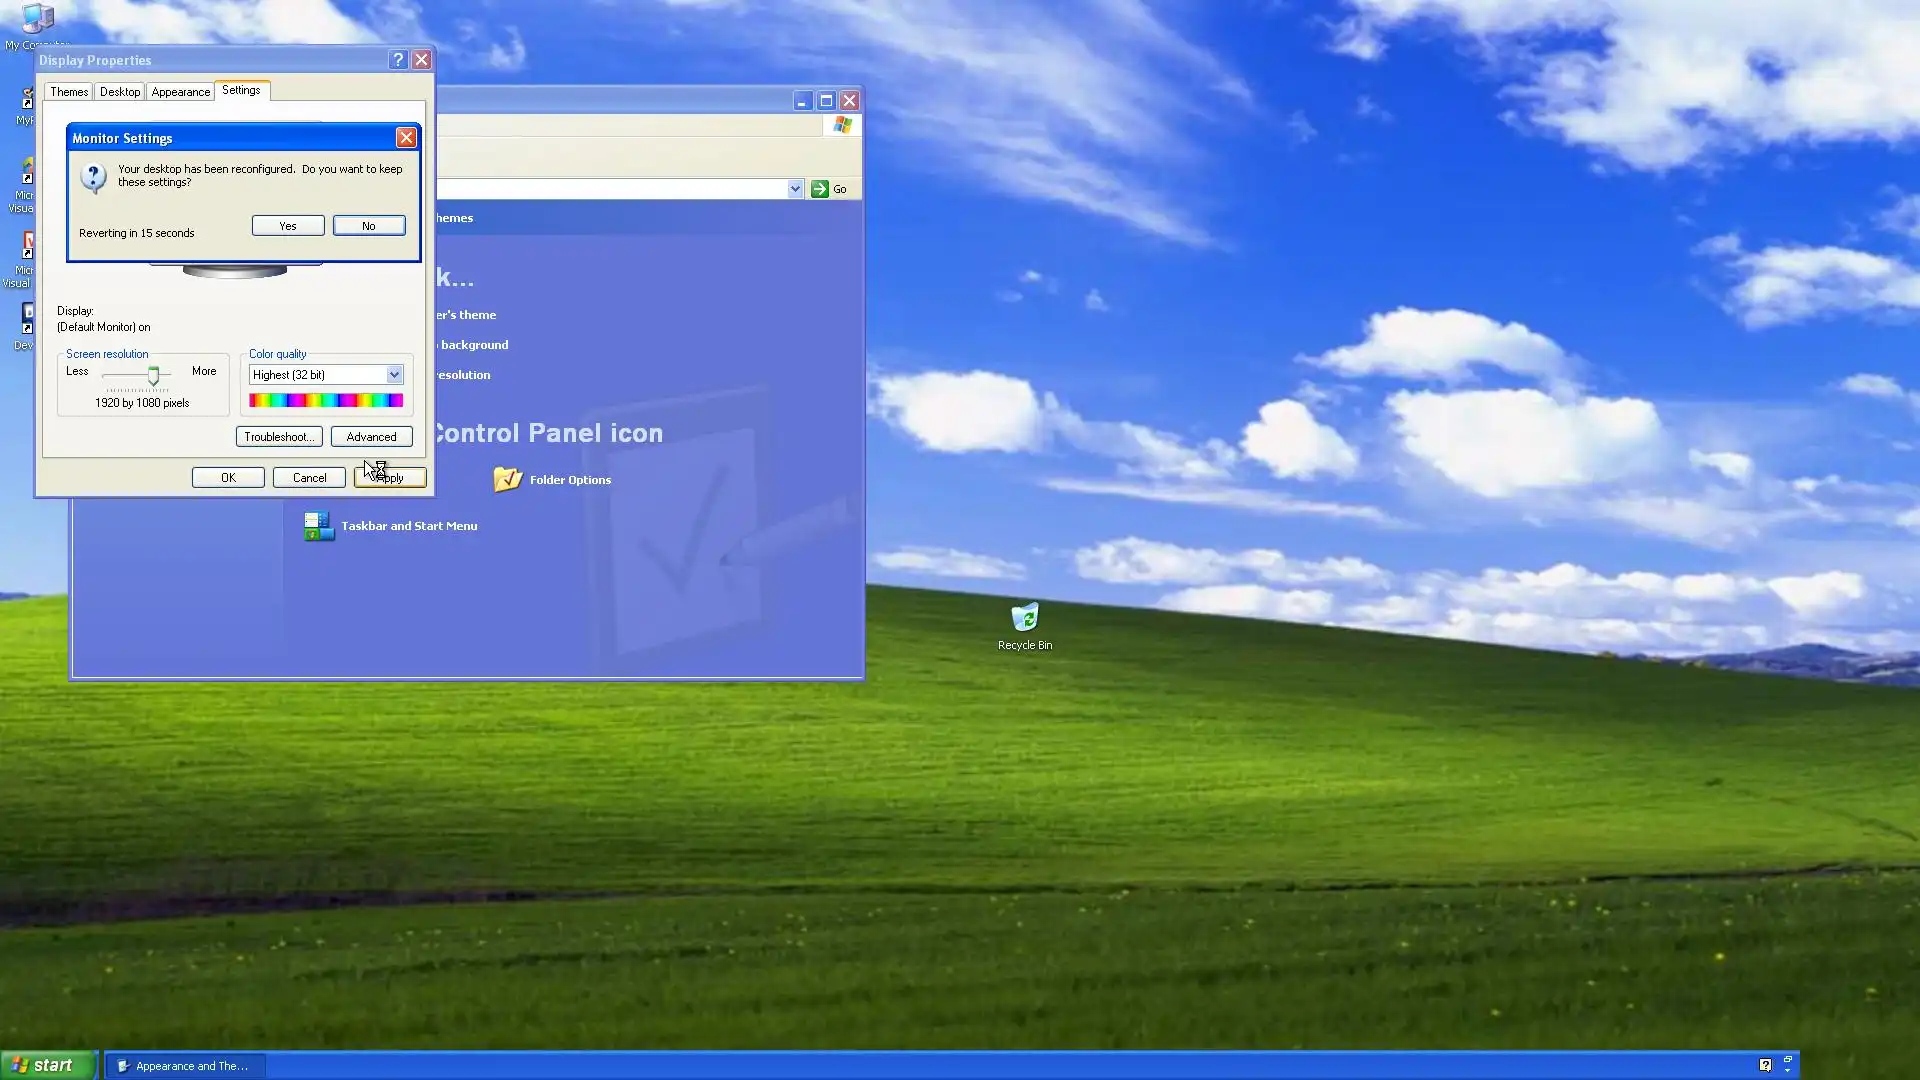Open the Start menu
The height and width of the screenshot is (1080, 1920).
pyautogui.click(x=46, y=1065)
